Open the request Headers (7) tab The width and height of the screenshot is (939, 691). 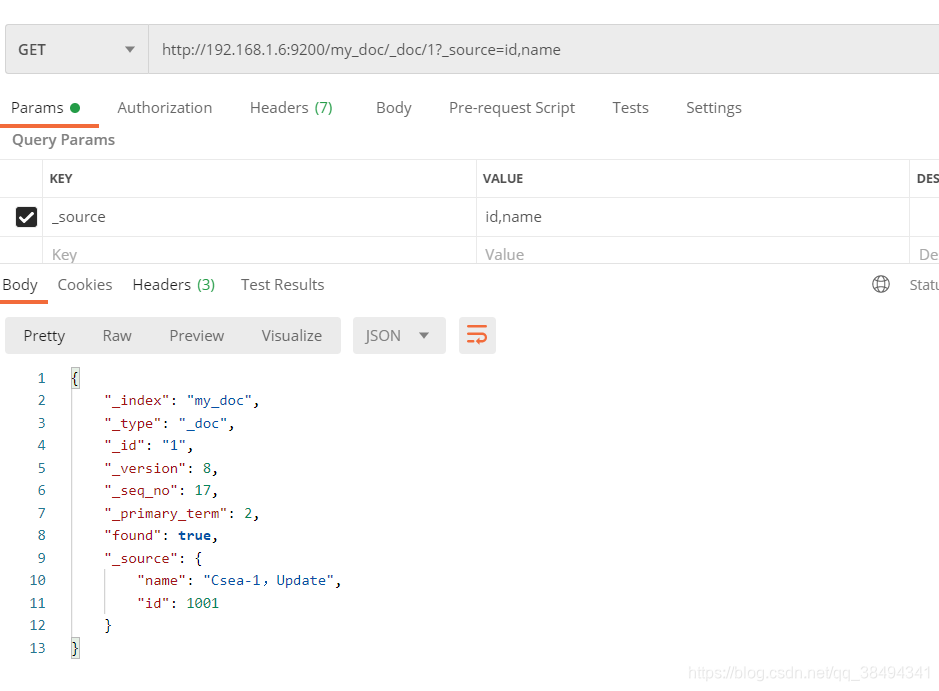[290, 108]
